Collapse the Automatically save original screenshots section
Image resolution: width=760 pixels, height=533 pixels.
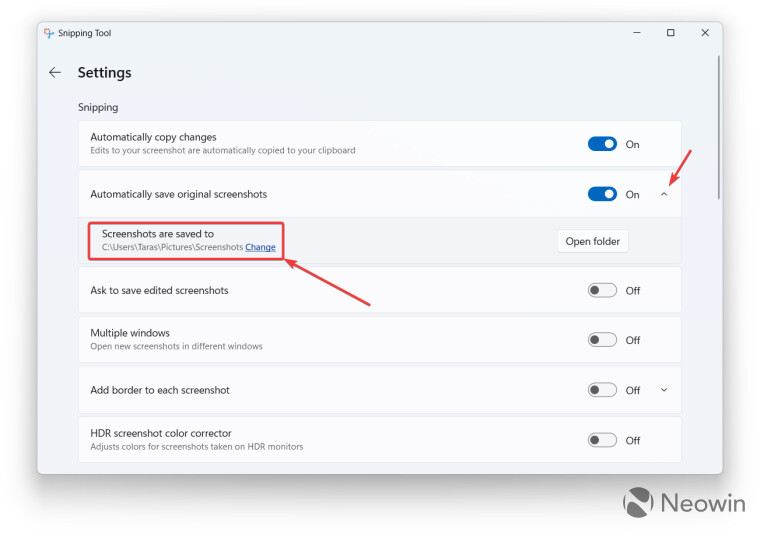tap(664, 194)
